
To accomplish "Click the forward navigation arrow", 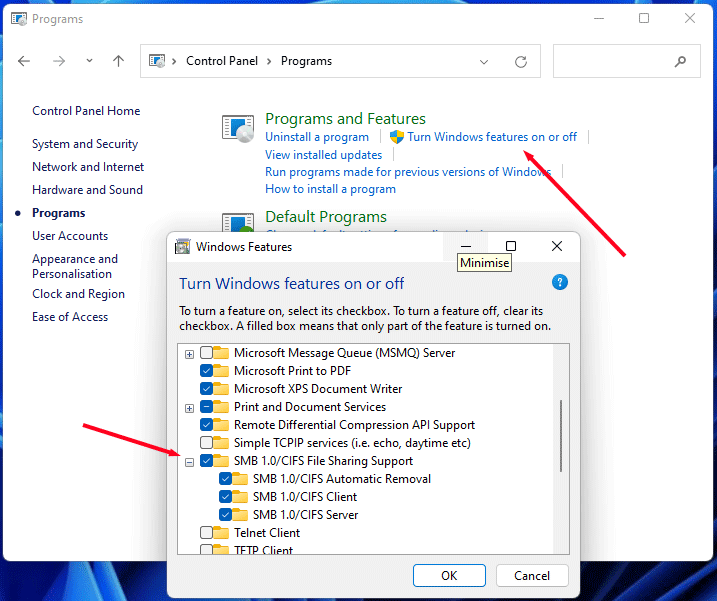I will 59,61.
